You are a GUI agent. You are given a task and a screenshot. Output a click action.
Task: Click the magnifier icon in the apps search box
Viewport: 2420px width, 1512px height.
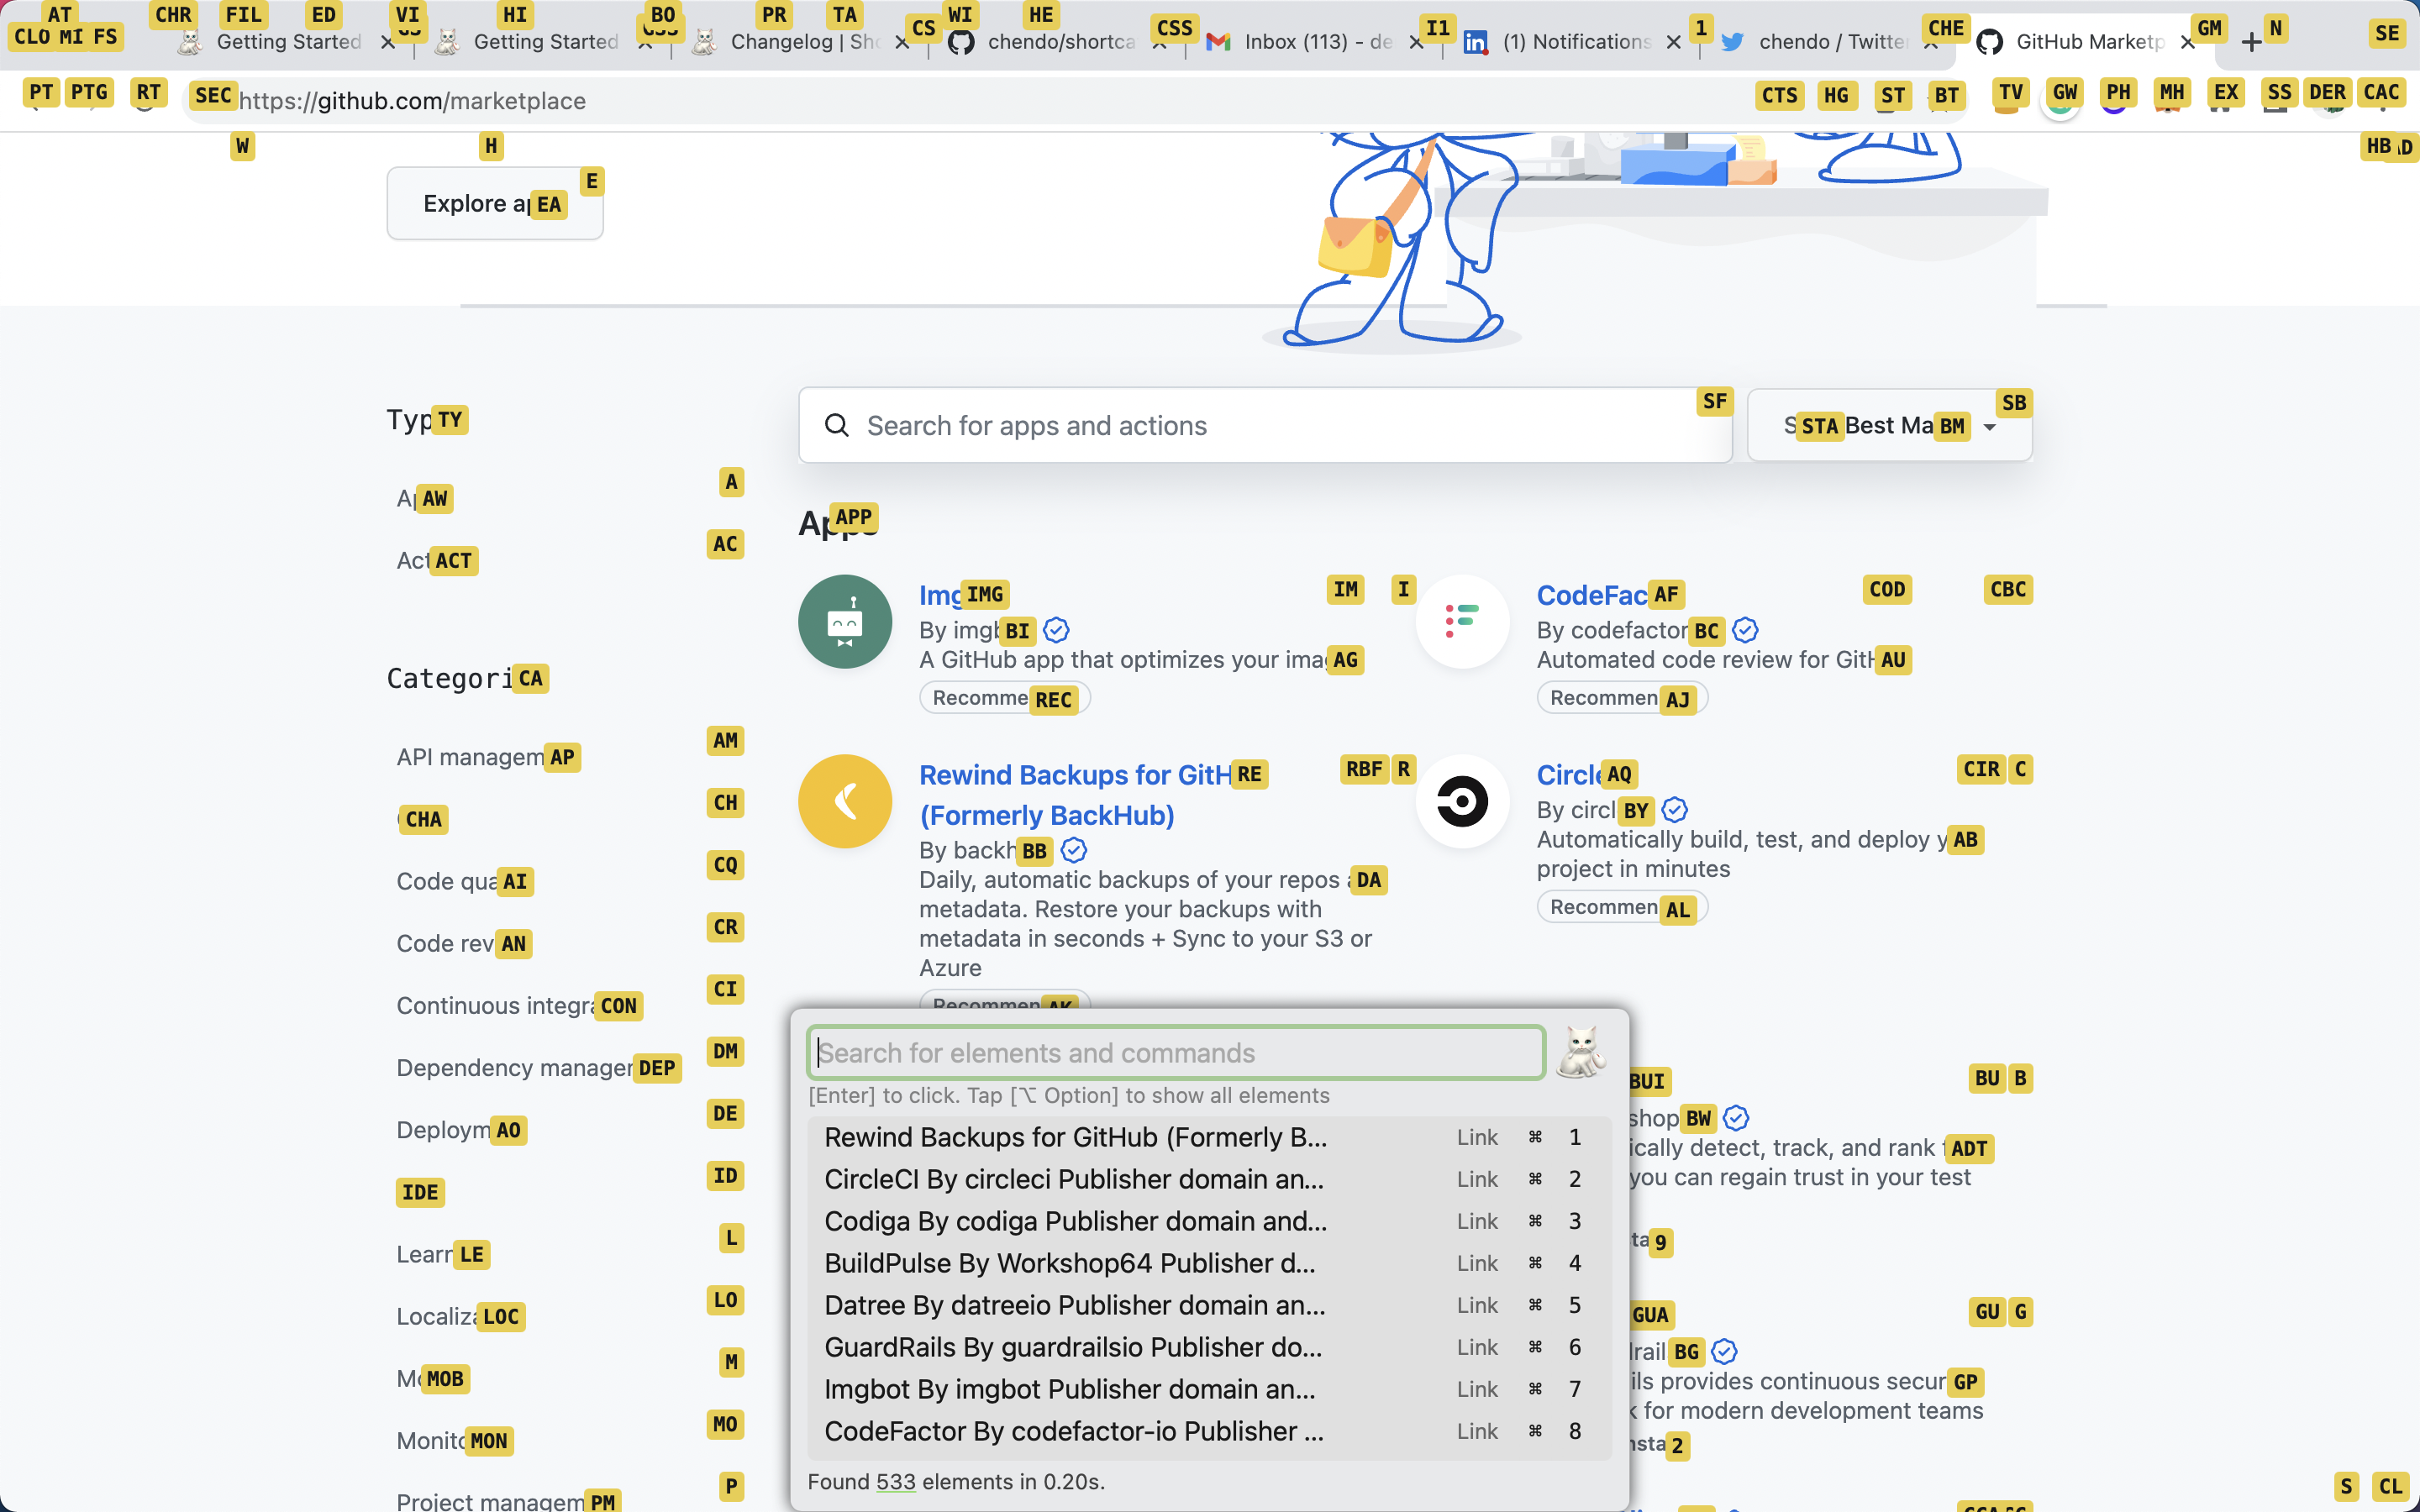pos(836,425)
